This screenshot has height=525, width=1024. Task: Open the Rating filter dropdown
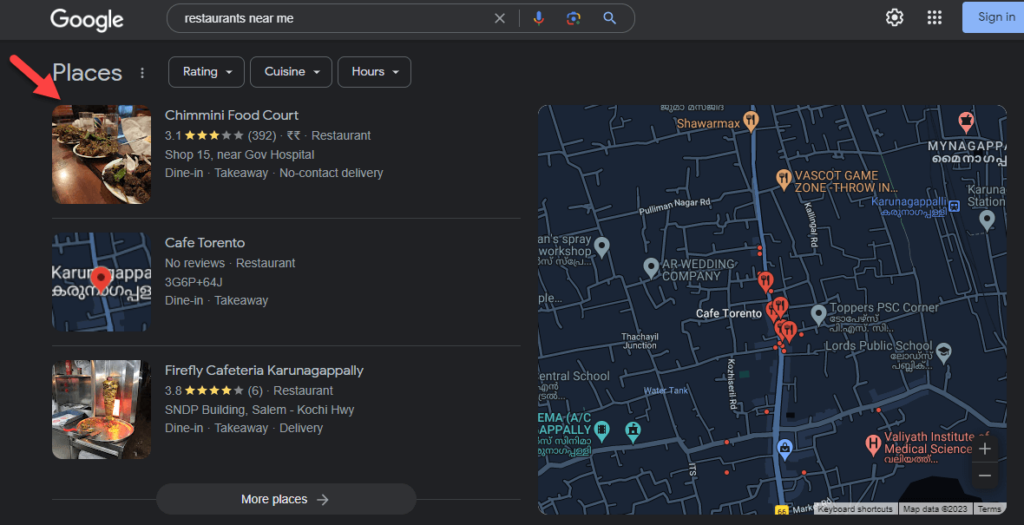coord(206,72)
